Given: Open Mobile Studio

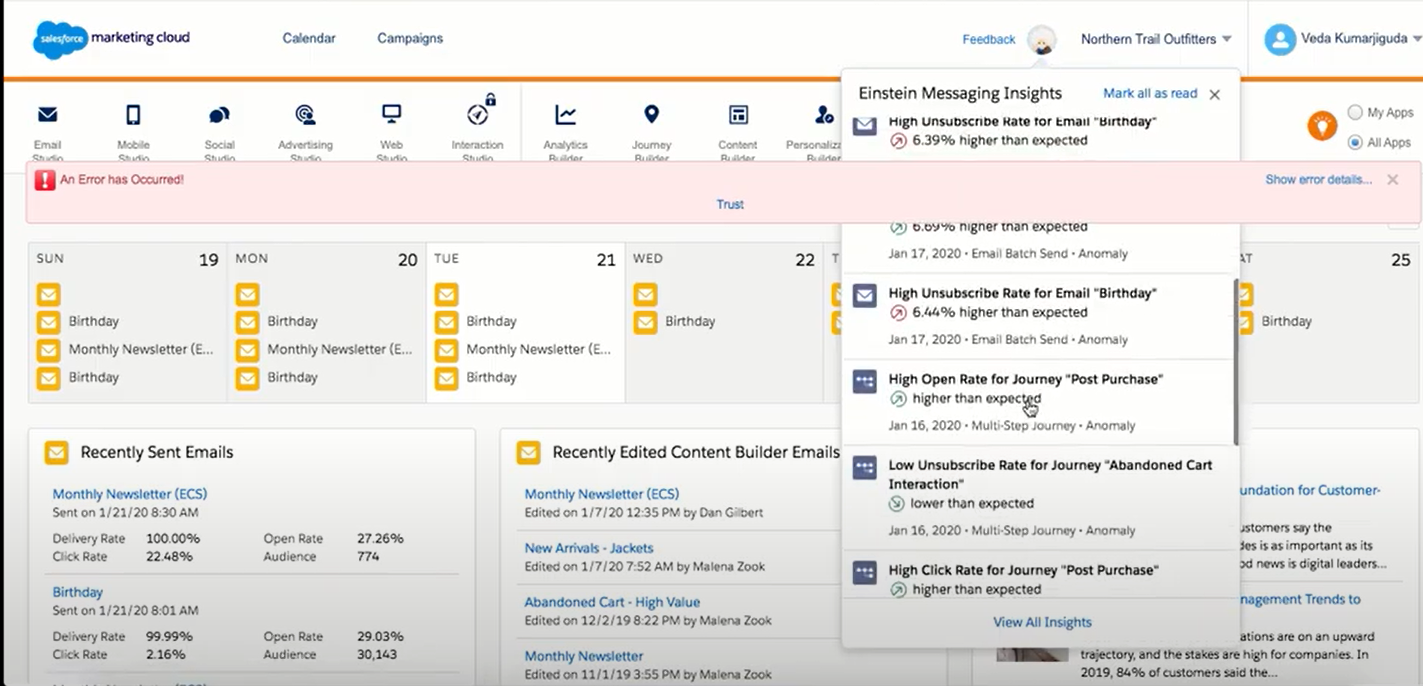Looking at the screenshot, I should 133,124.
